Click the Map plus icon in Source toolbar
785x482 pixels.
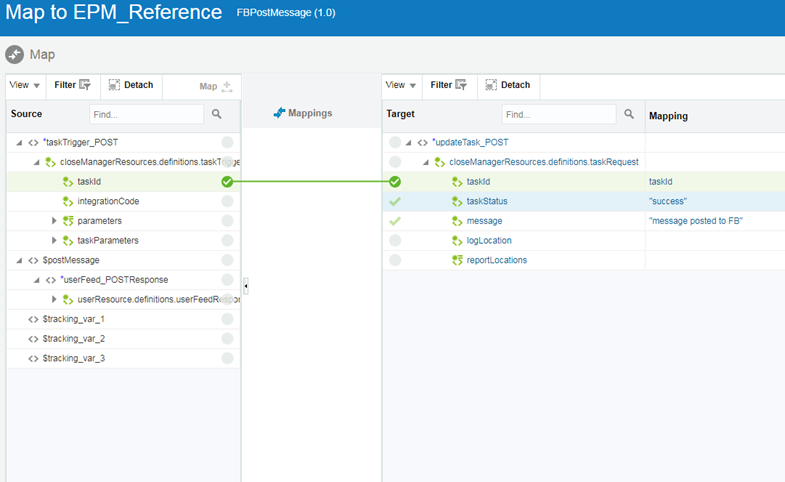pyautogui.click(x=227, y=86)
